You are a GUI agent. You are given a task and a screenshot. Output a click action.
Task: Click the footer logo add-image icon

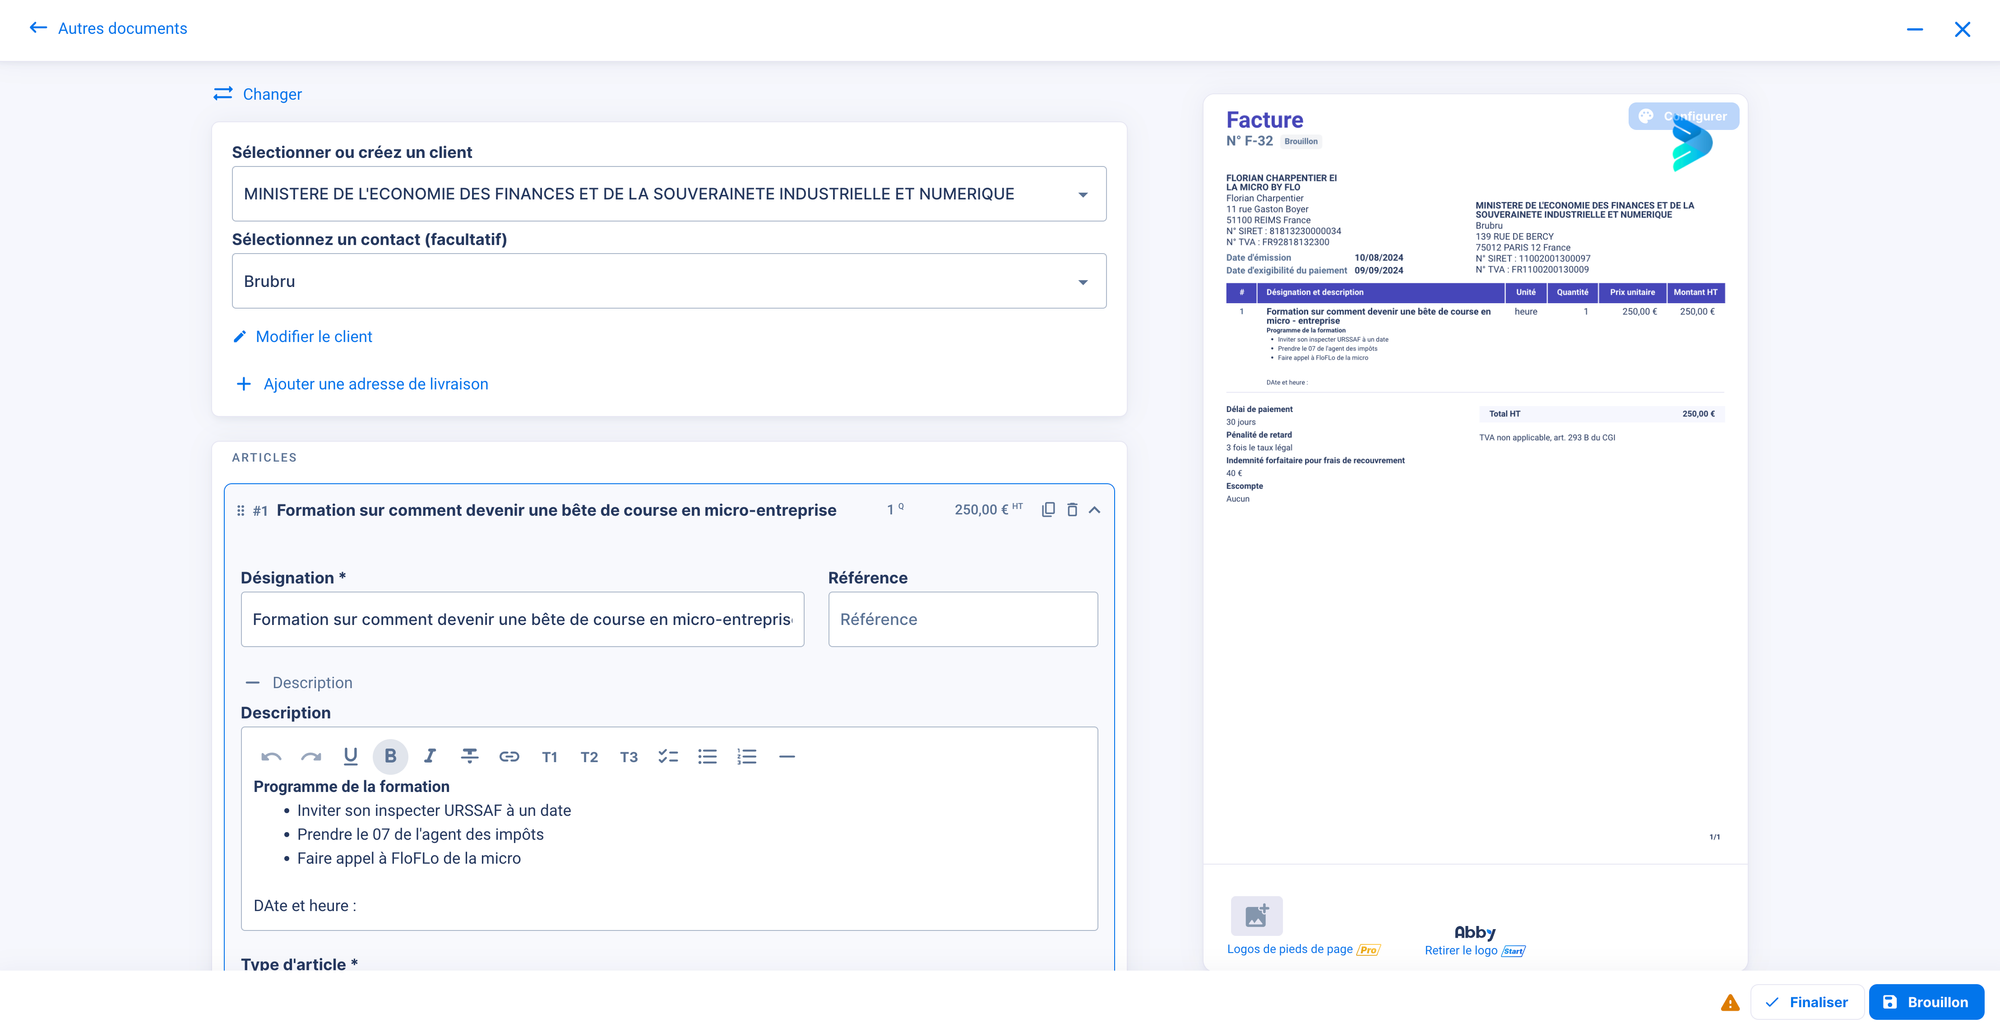[1257, 916]
